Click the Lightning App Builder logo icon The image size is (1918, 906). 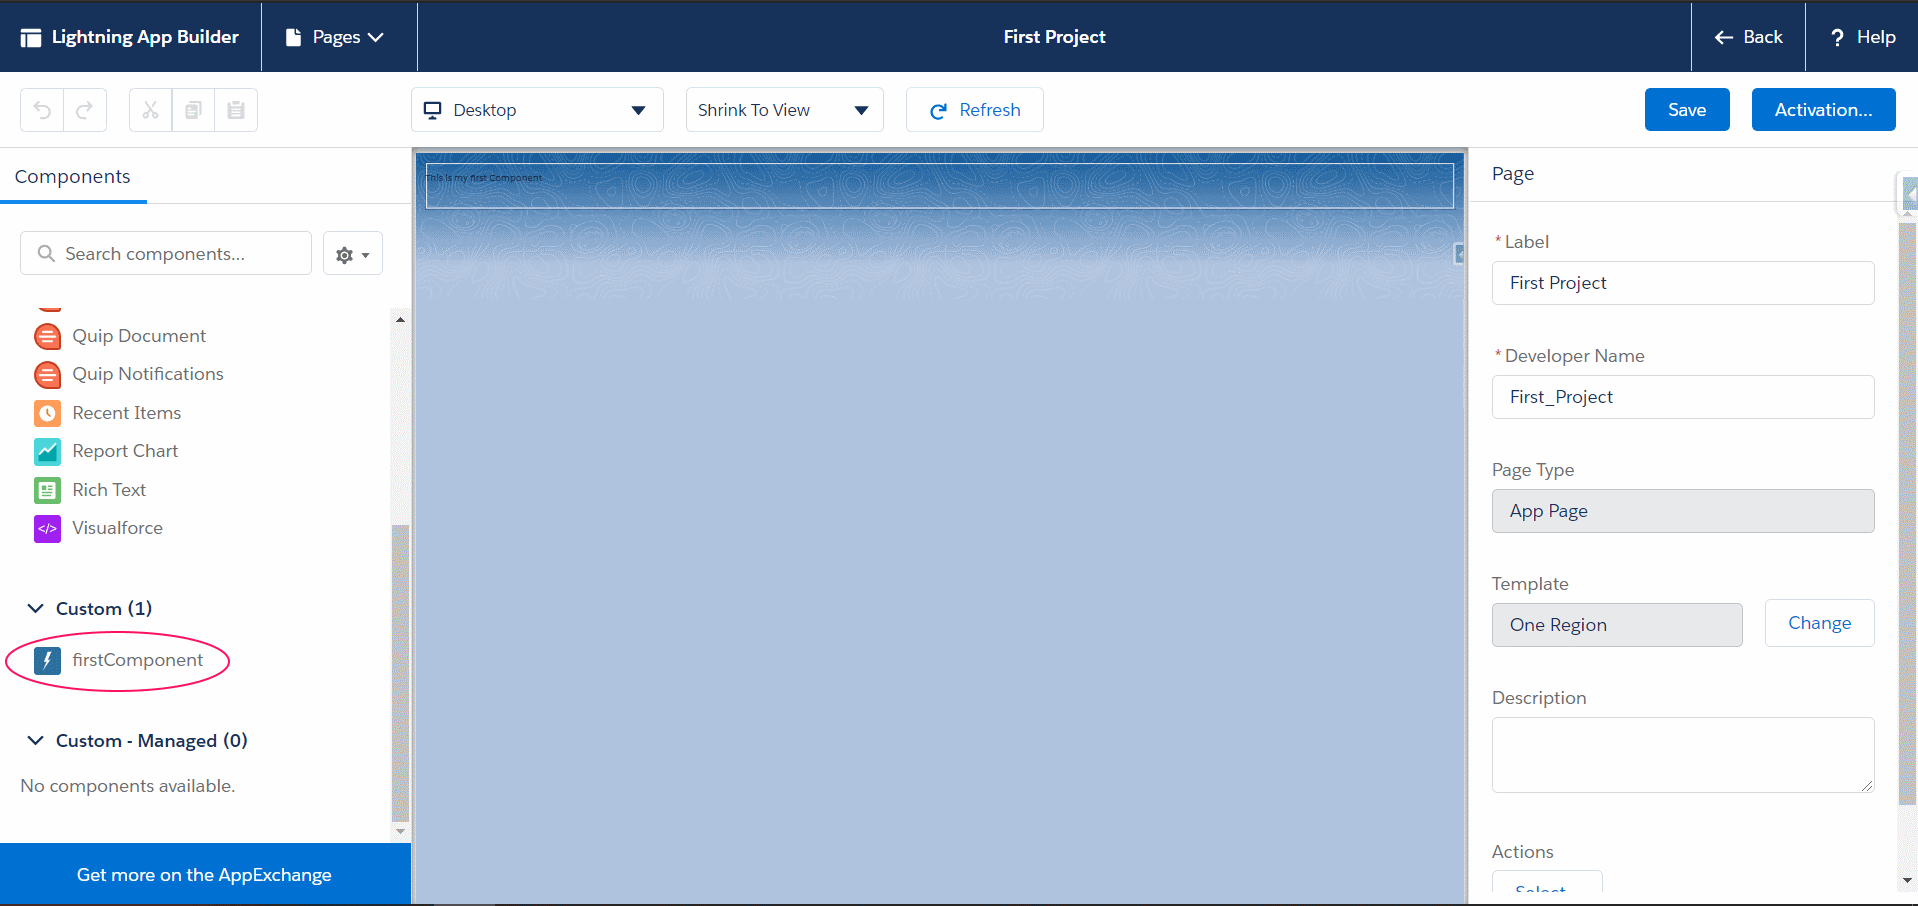pyautogui.click(x=31, y=37)
